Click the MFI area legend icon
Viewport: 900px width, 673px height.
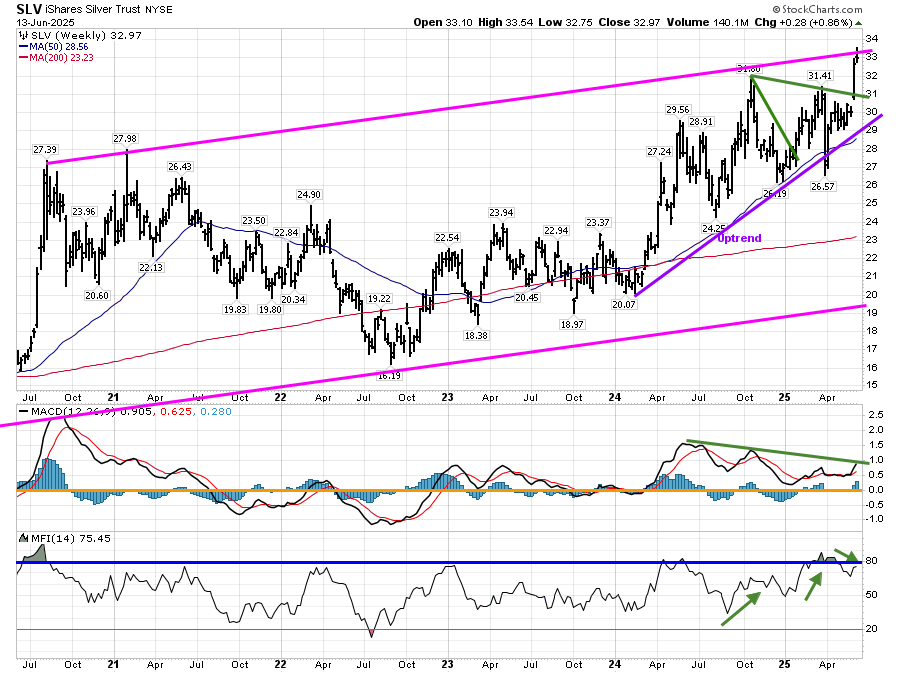click(24, 538)
